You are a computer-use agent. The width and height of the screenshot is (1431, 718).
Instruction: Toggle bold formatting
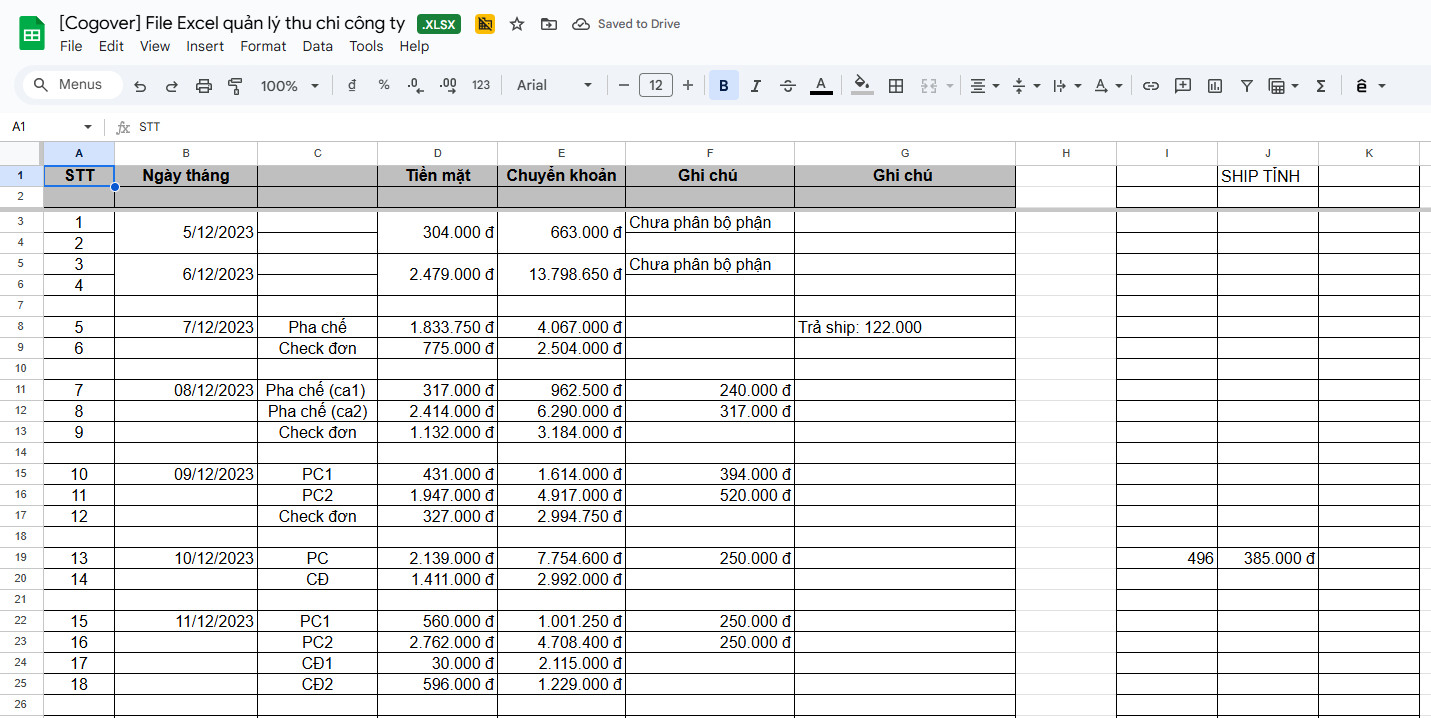[723, 85]
